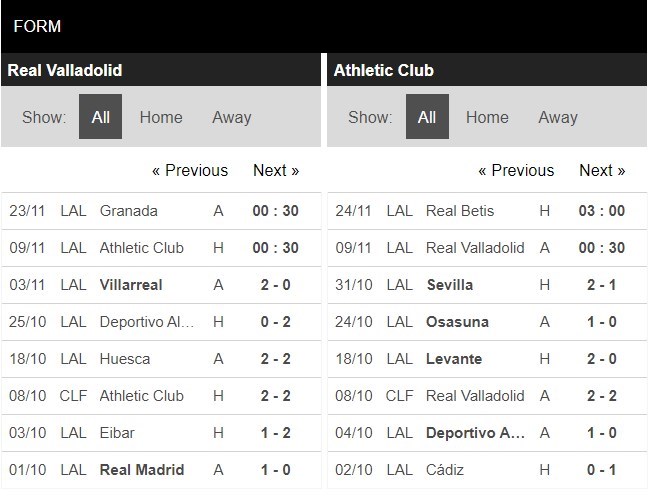Click the 0 - 1 score against Cádiz
650x496 pixels.
click(x=602, y=470)
